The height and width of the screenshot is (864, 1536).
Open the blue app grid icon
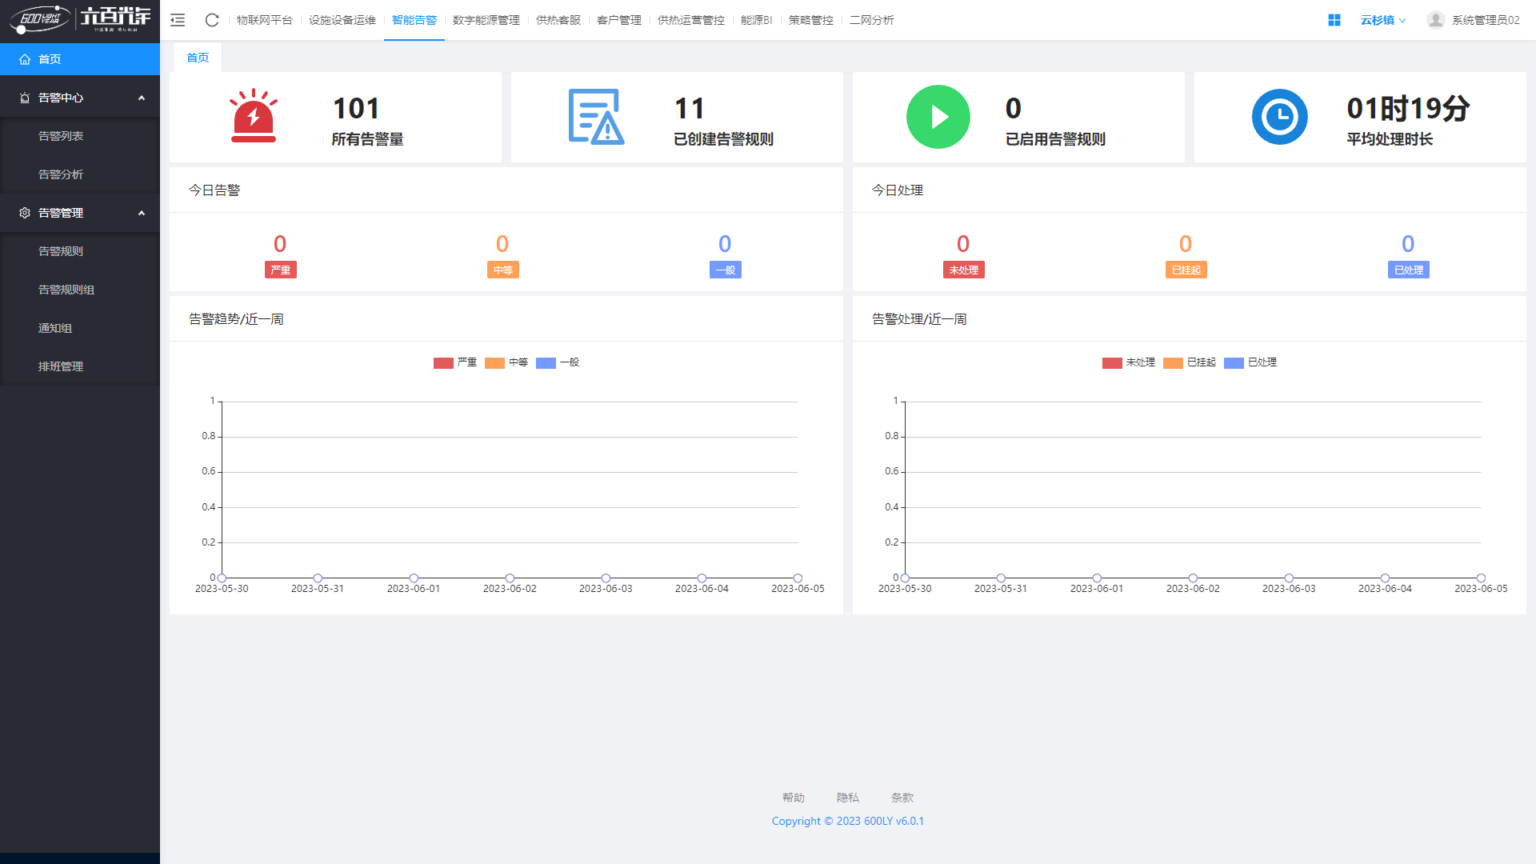coord(1334,20)
